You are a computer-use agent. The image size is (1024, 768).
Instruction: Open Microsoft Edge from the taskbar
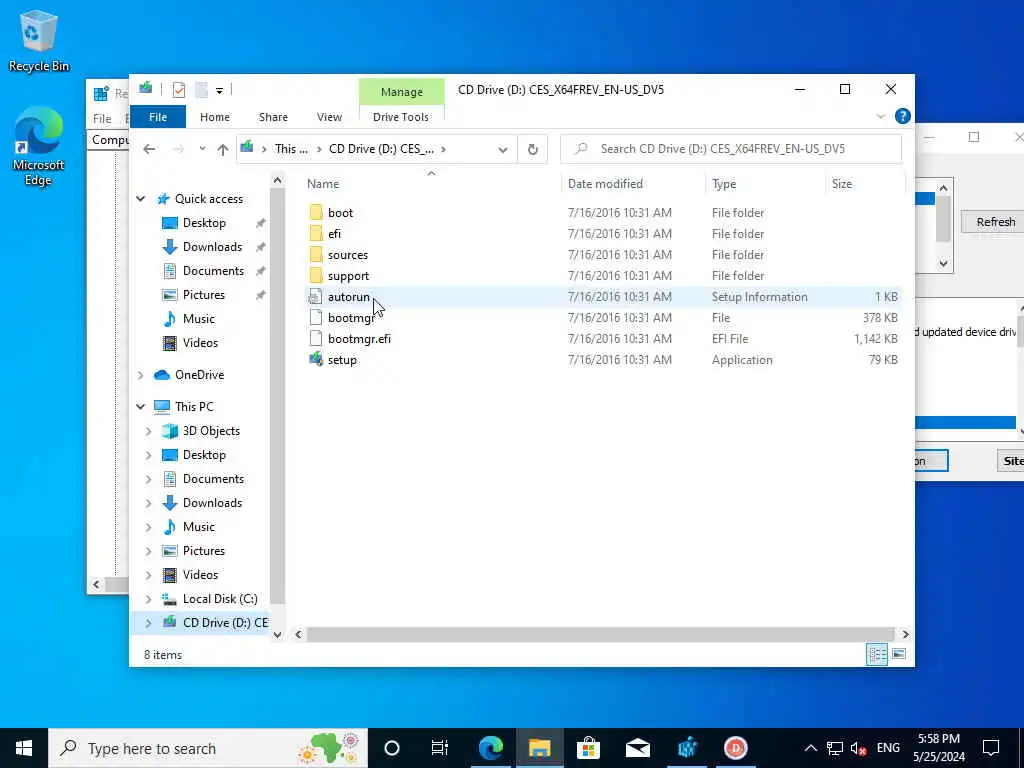coord(491,748)
